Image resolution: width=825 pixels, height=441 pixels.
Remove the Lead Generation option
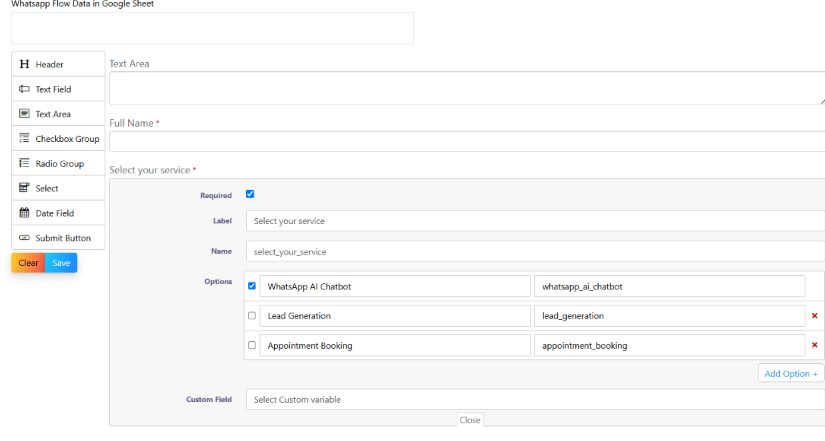point(814,316)
